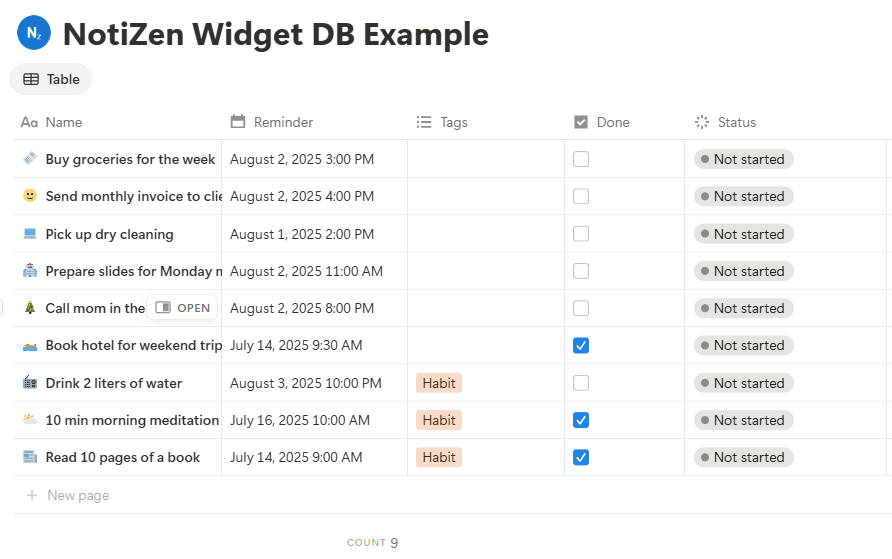Click the NotiZen blue logo icon
This screenshot has width=892, height=559.
[33, 33]
